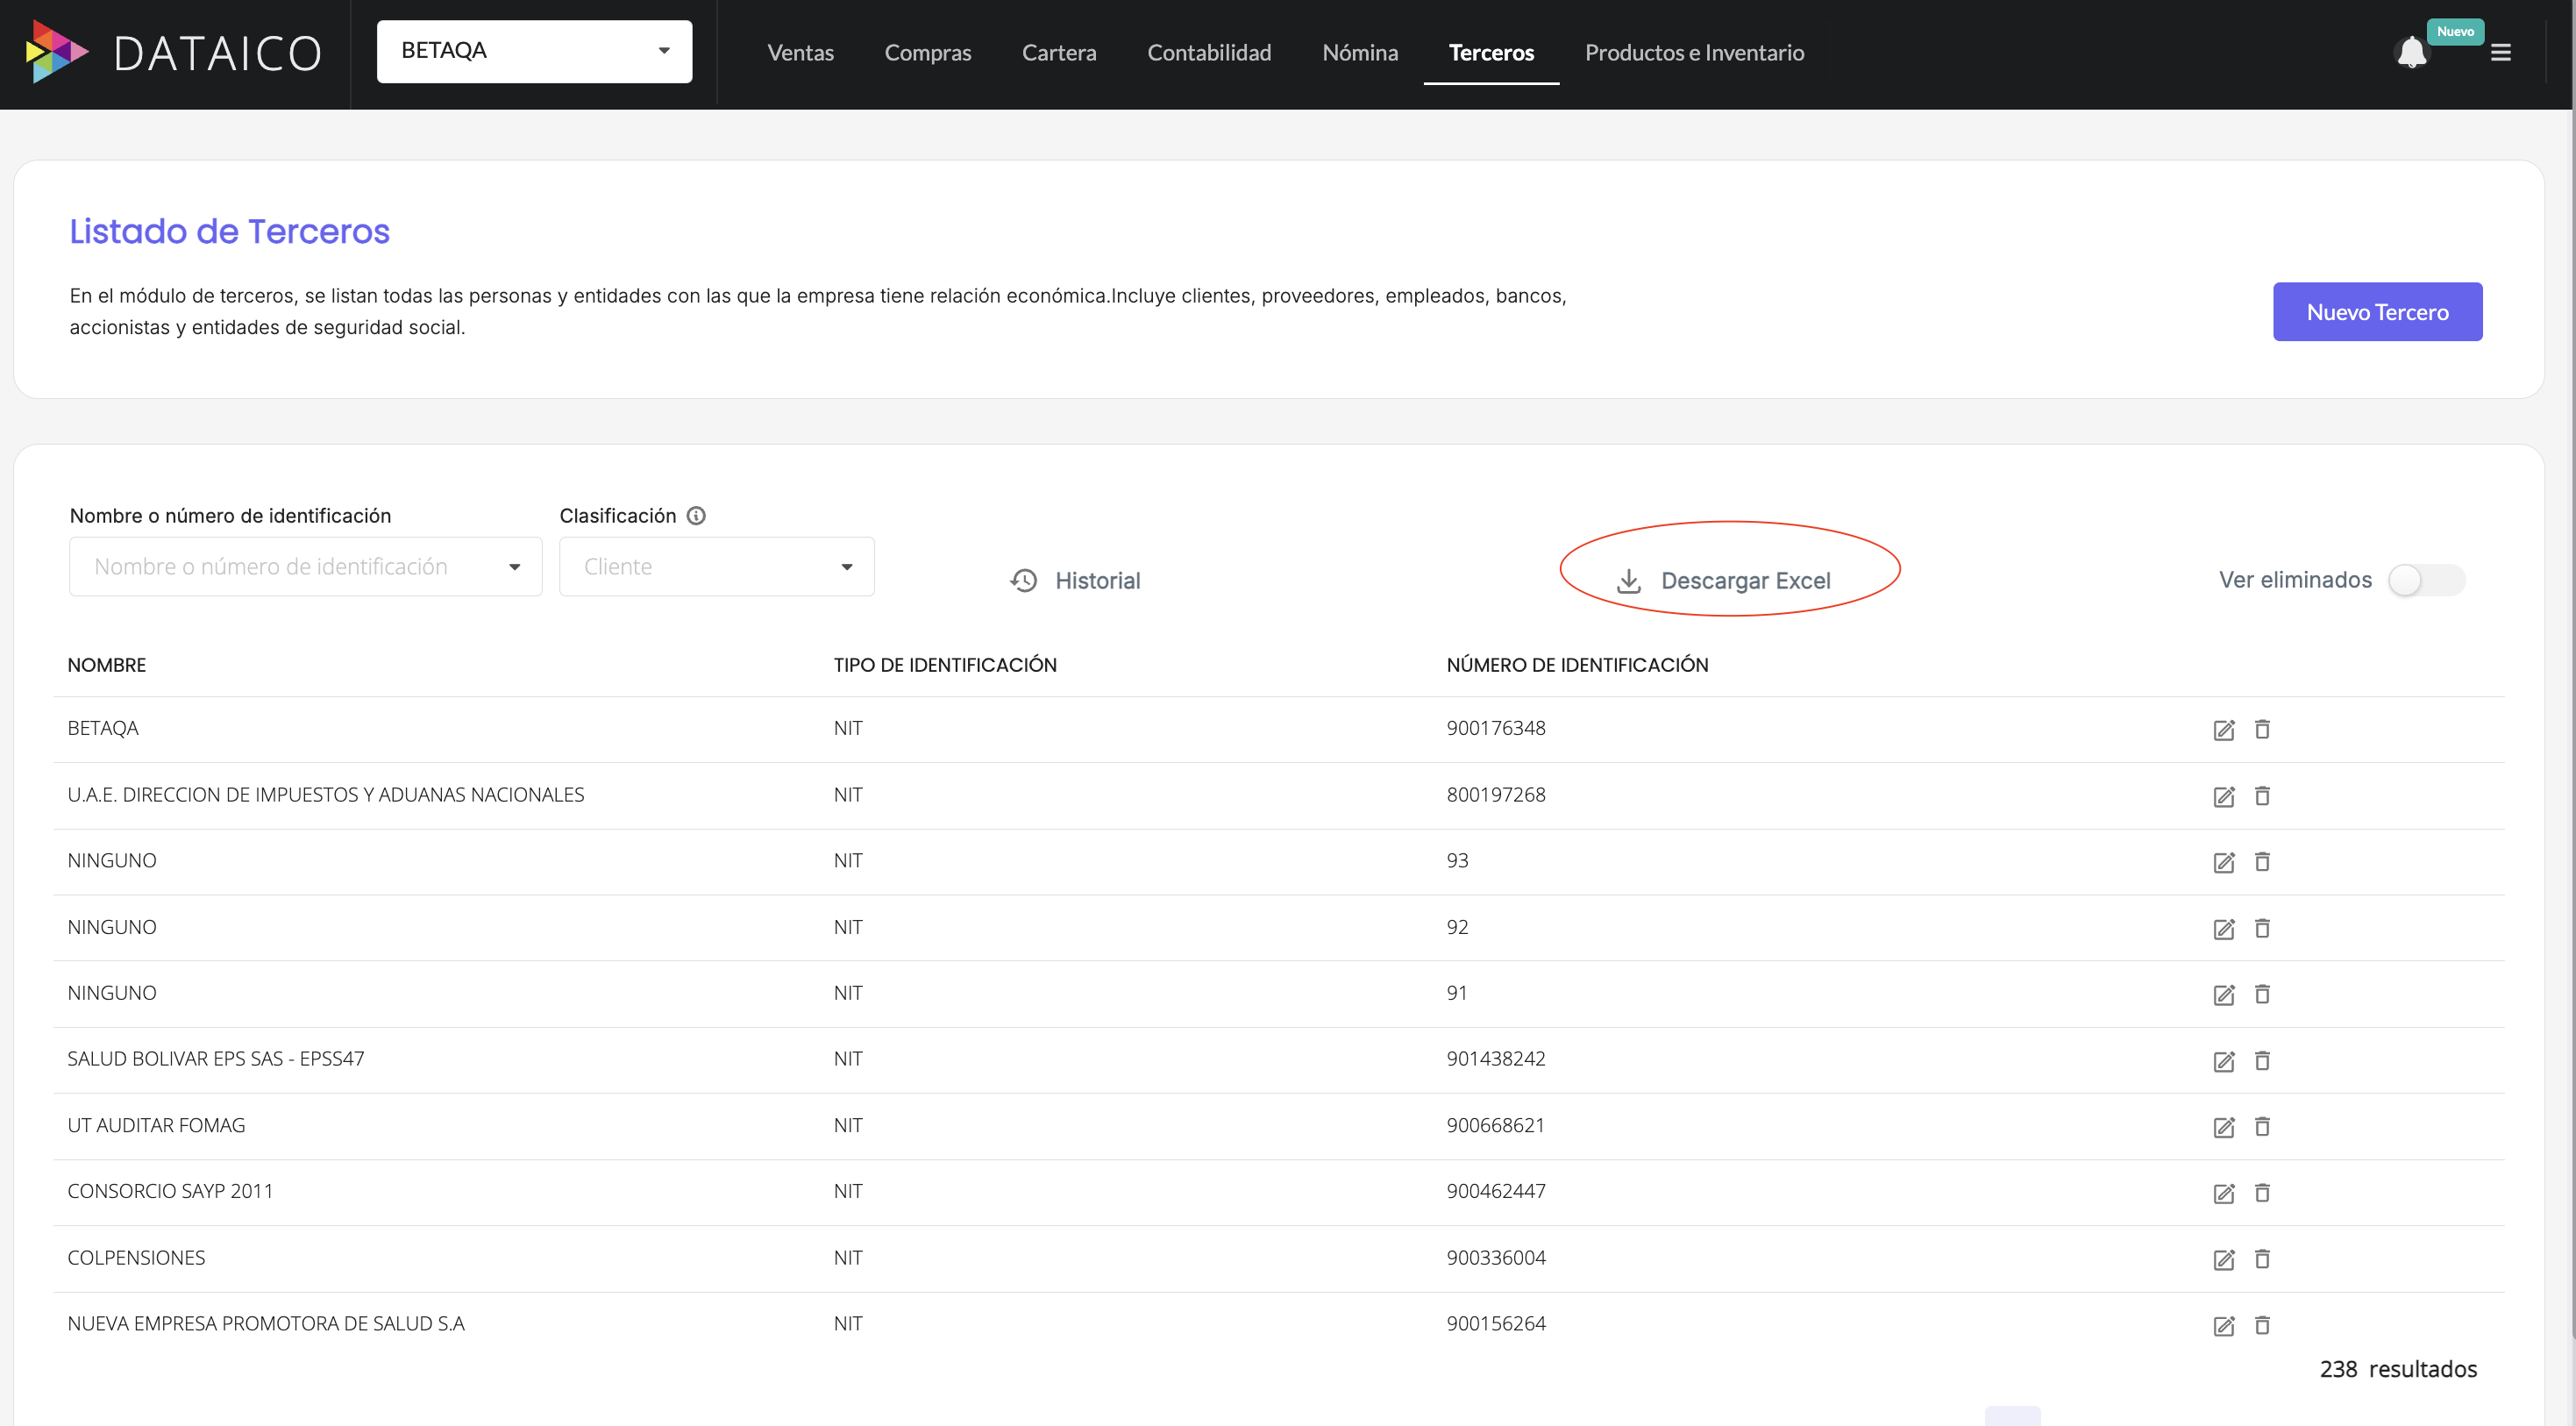The width and height of the screenshot is (2576, 1426).
Task: Edit U.A.E. DIRECCION DE IMPUESTOS row
Action: (2224, 797)
